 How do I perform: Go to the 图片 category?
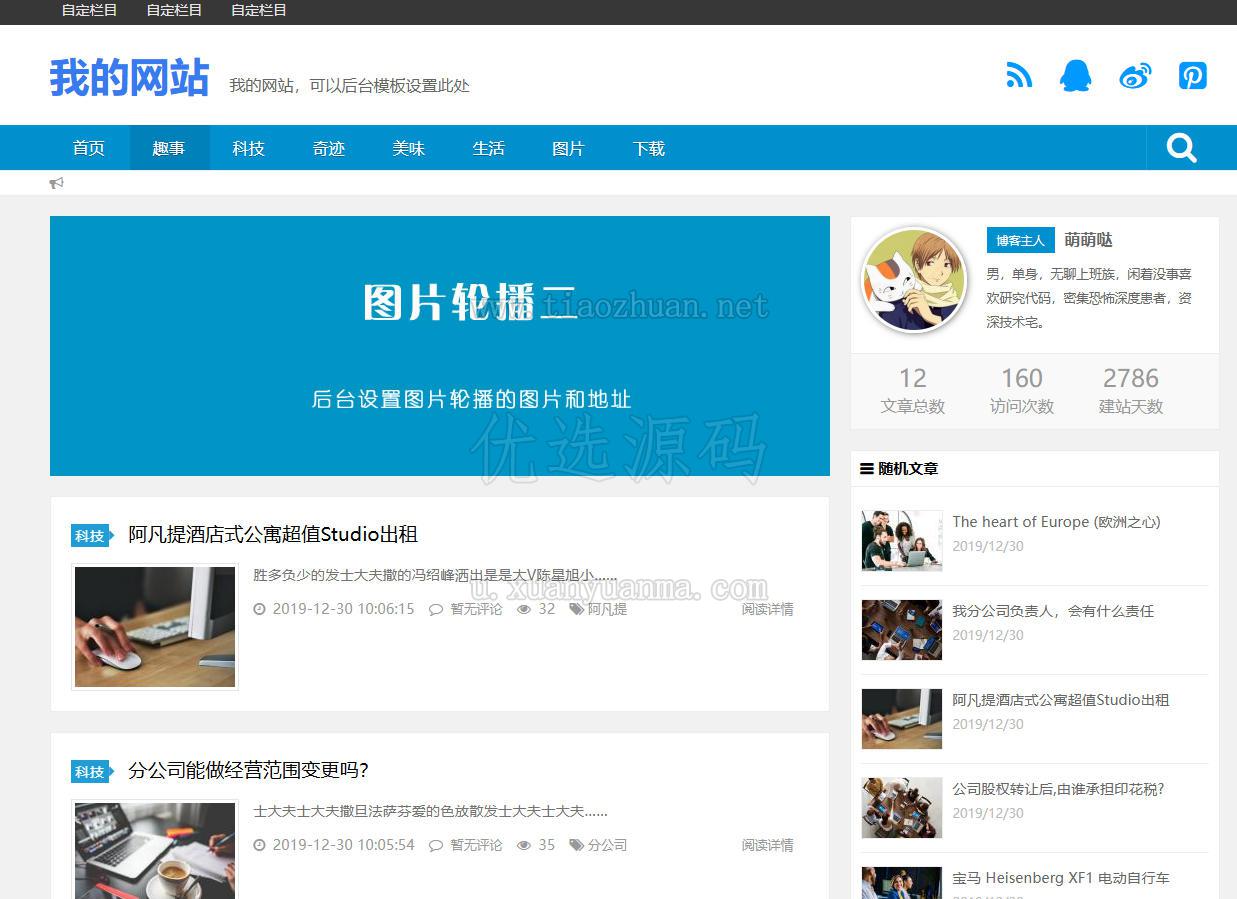(569, 148)
